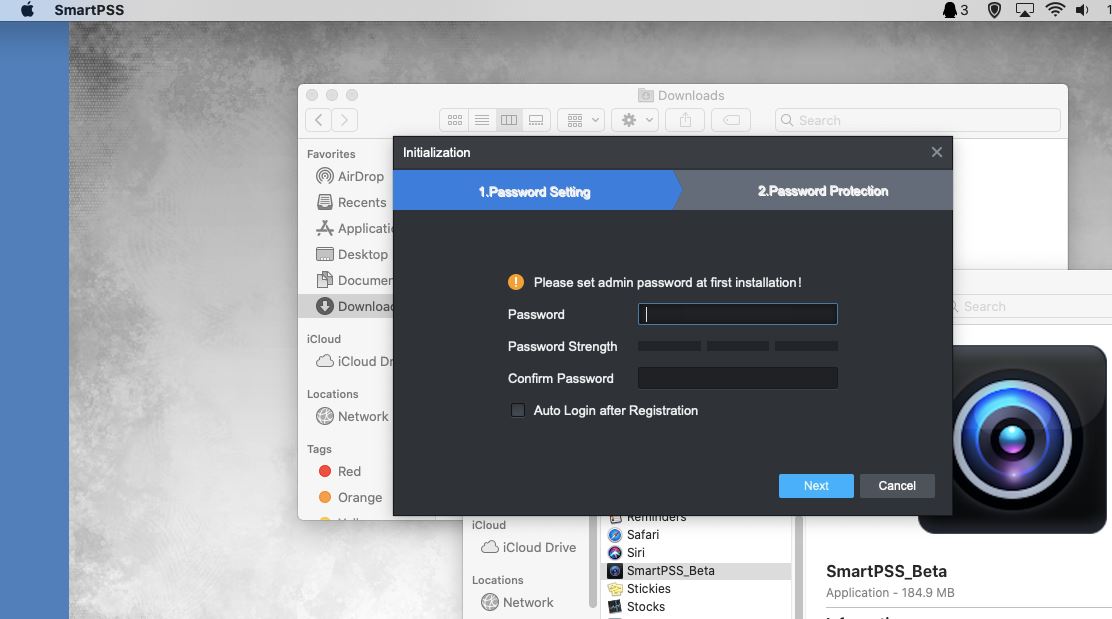1112x619 pixels.
Task: Select the Orange tag in sidebar
Action: 351,497
